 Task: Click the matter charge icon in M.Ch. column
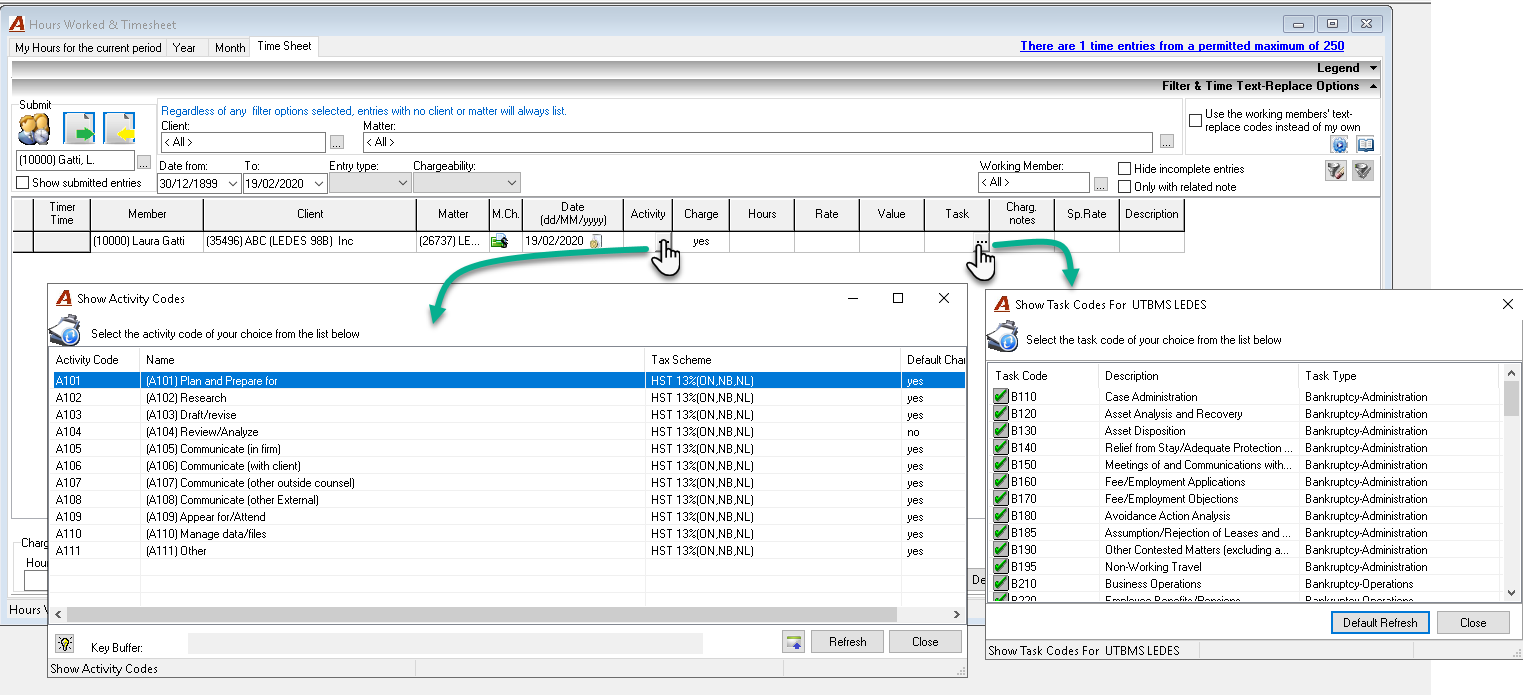[x=500, y=241]
